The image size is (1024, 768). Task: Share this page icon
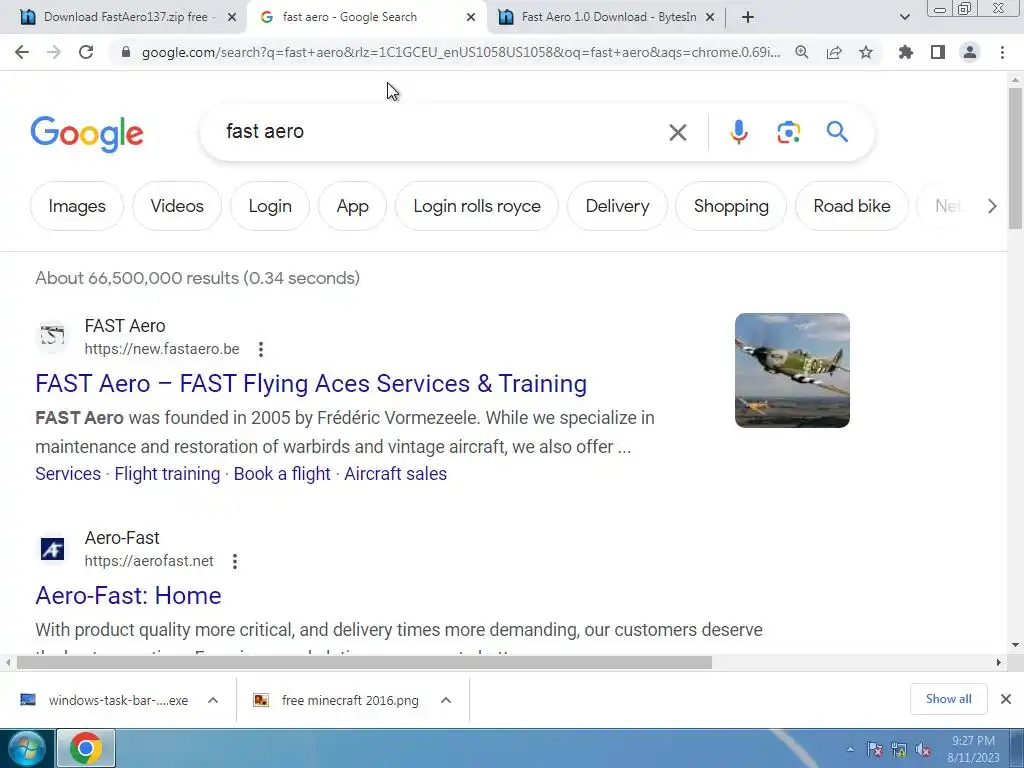834,52
